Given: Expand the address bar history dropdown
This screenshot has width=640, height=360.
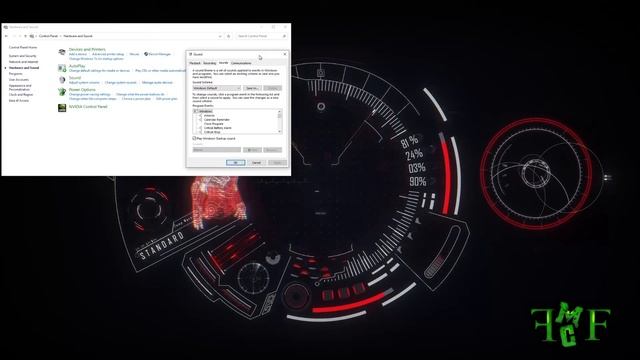Looking at the screenshot, I should tap(220, 36).
